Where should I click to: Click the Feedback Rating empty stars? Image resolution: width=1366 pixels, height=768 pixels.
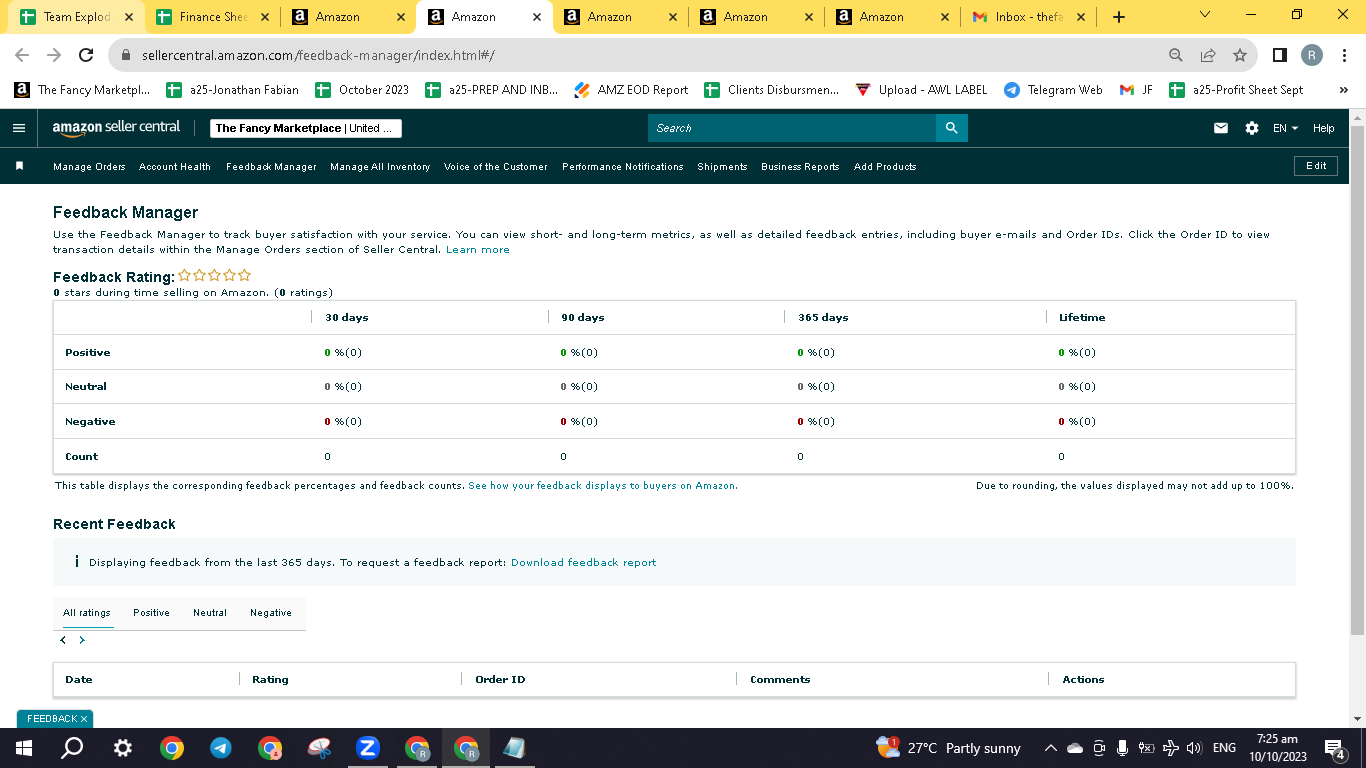tap(215, 276)
